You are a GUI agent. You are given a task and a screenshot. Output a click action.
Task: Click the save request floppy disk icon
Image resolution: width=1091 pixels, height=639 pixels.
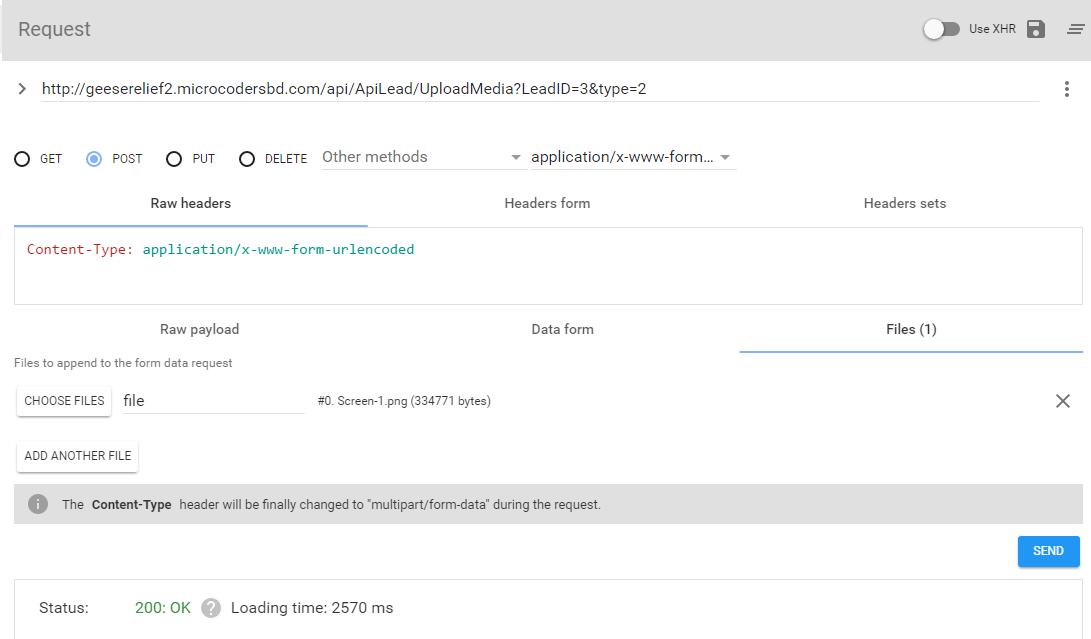click(x=1036, y=29)
